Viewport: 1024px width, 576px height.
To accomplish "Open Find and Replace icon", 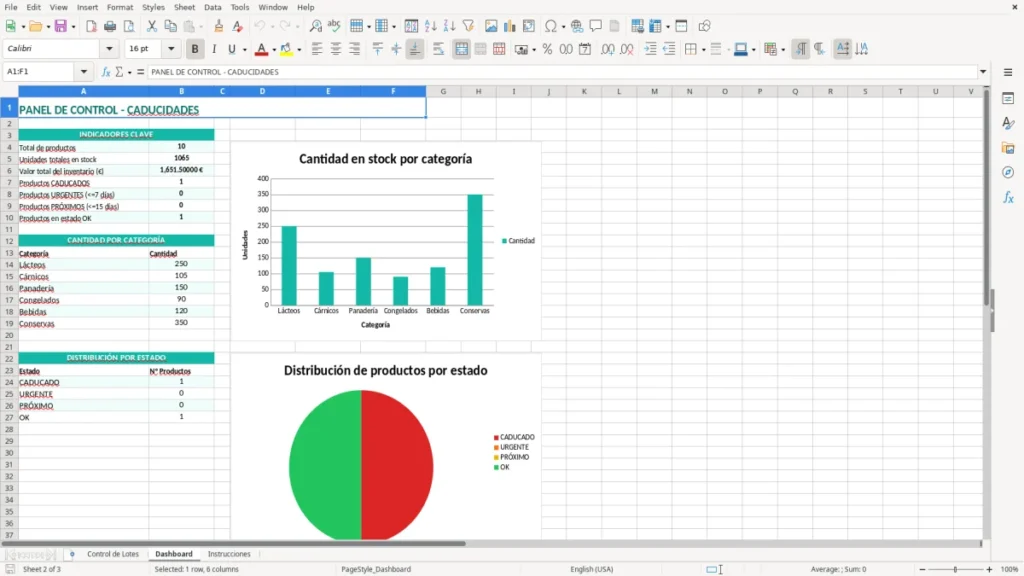I will [315, 26].
